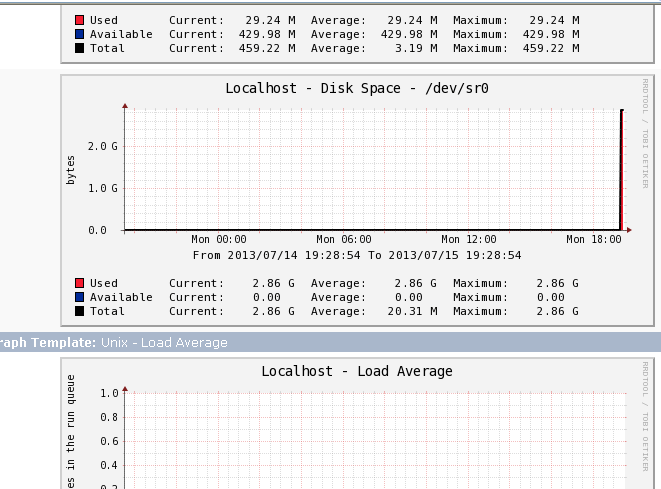Click the red Used swatch showing 2.86 G
The height and width of the screenshot is (489, 661).
[x=79, y=283]
